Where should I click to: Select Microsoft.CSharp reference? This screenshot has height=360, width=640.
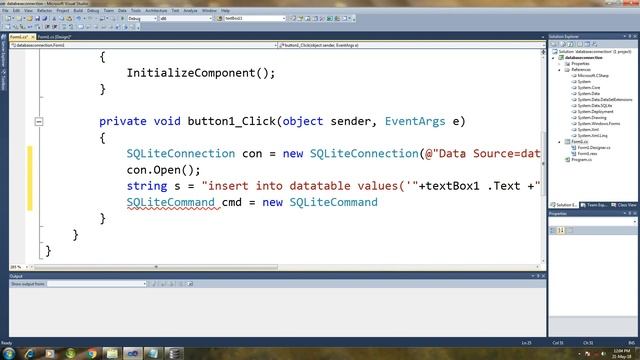[x=593, y=76]
